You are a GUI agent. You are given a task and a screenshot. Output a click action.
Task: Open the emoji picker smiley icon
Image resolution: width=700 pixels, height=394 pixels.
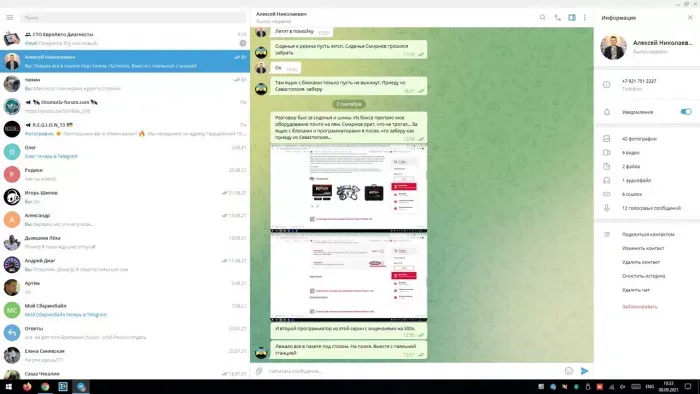click(568, 371)
